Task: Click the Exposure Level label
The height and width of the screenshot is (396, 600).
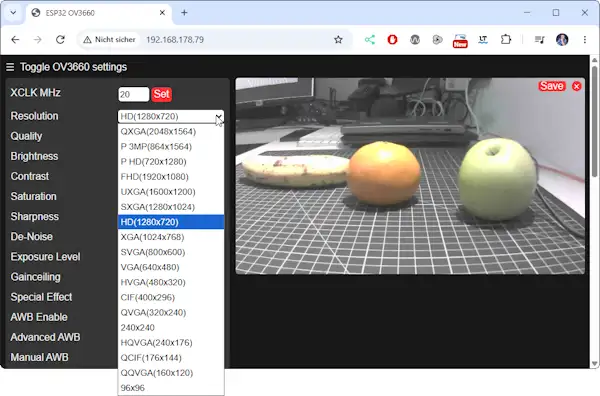Action: tap(45, 257)
